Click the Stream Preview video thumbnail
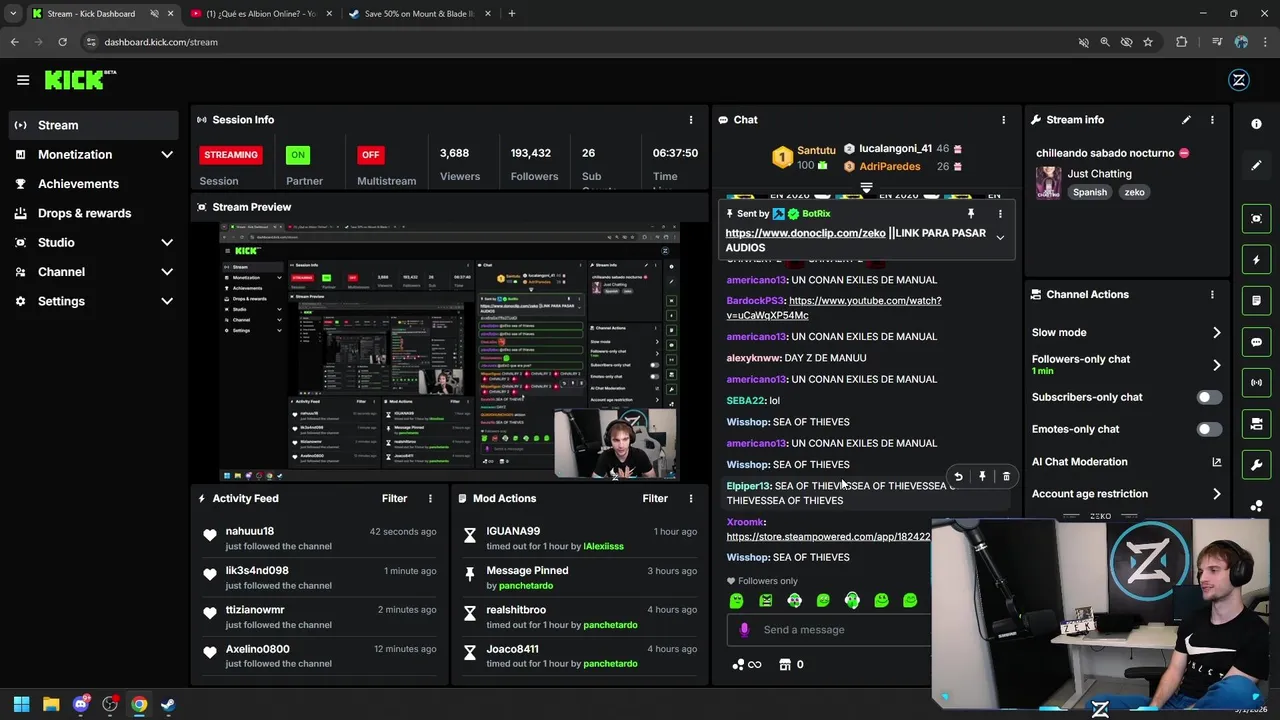 point(449,351)
